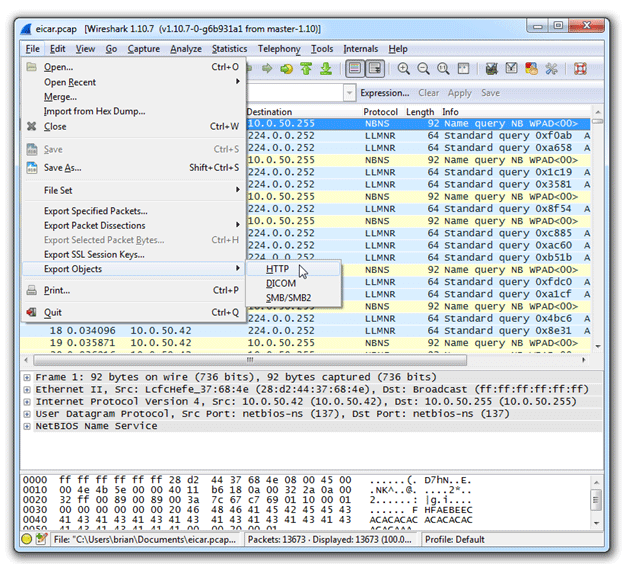
Task: Click the Go to Last Packet icon
Action: [326, 69]
